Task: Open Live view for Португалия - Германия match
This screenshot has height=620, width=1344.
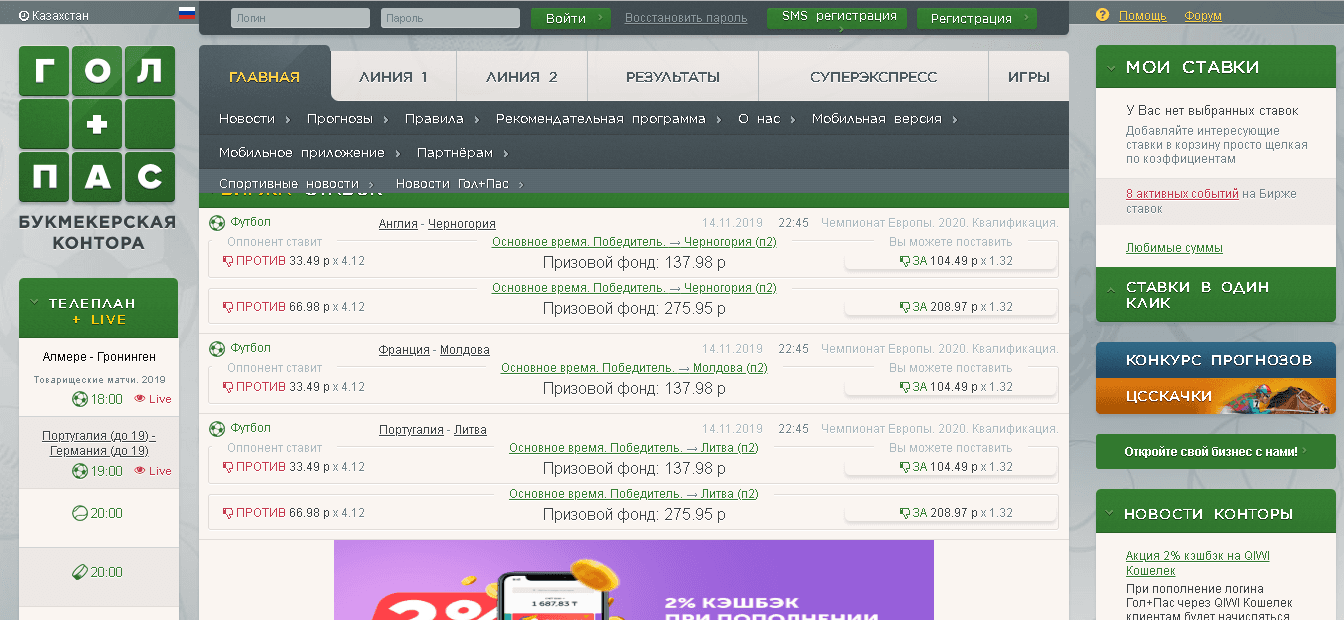Action: tap(153, 471)
